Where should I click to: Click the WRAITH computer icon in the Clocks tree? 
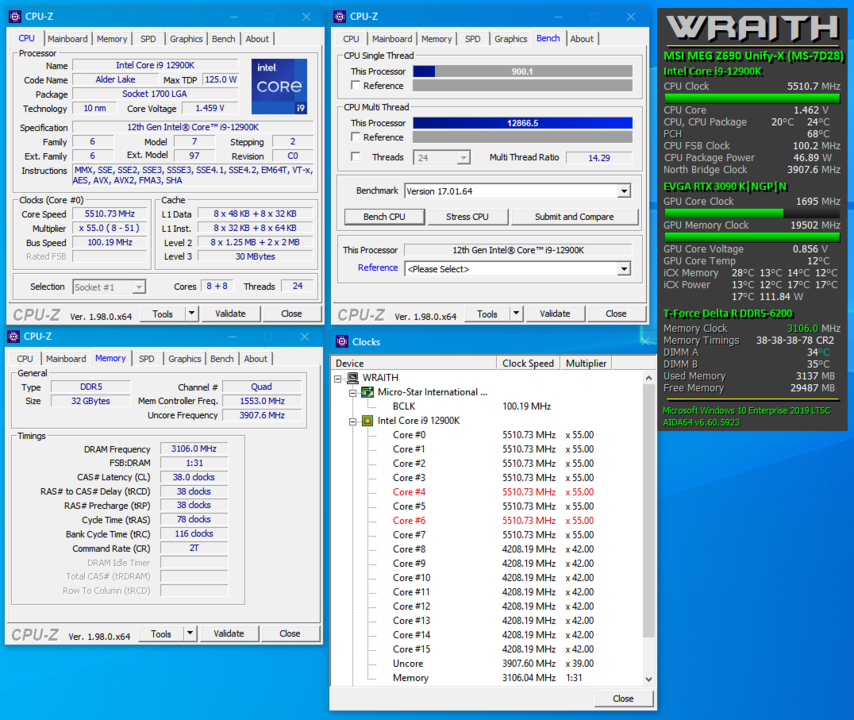point(353,377)
